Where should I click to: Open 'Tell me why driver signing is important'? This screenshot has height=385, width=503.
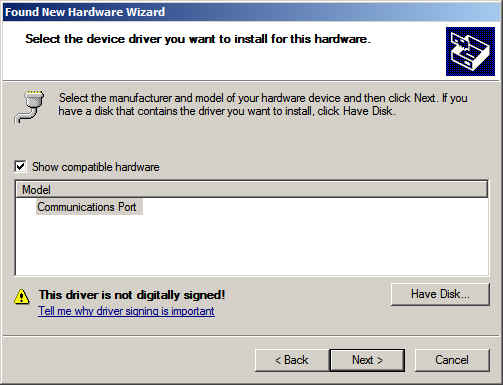[x=126, y=311]
